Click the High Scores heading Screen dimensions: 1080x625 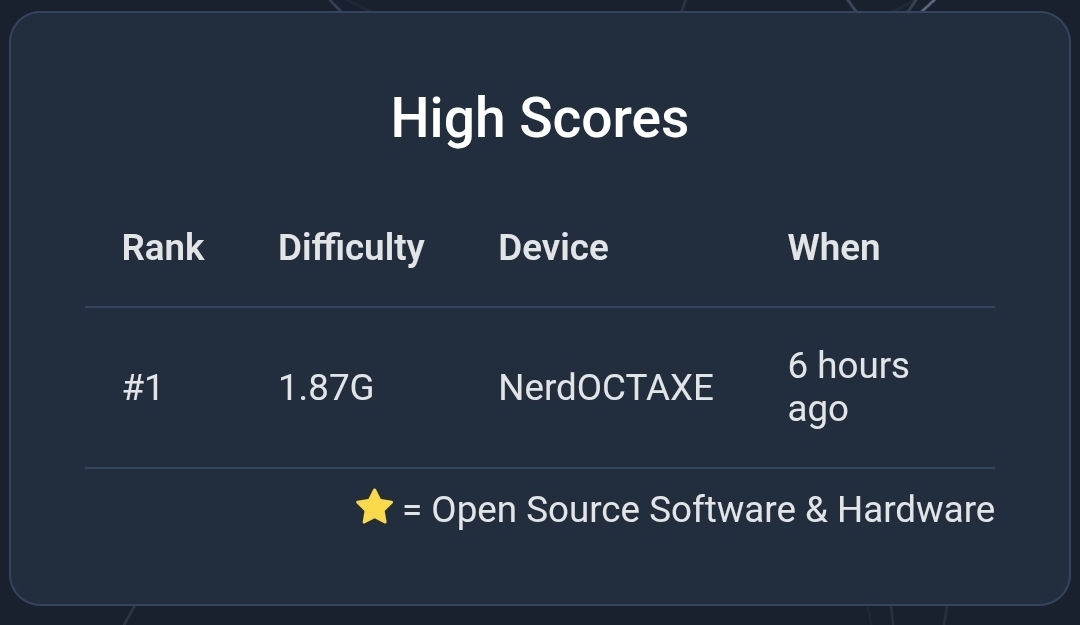[x=539, y=118]
